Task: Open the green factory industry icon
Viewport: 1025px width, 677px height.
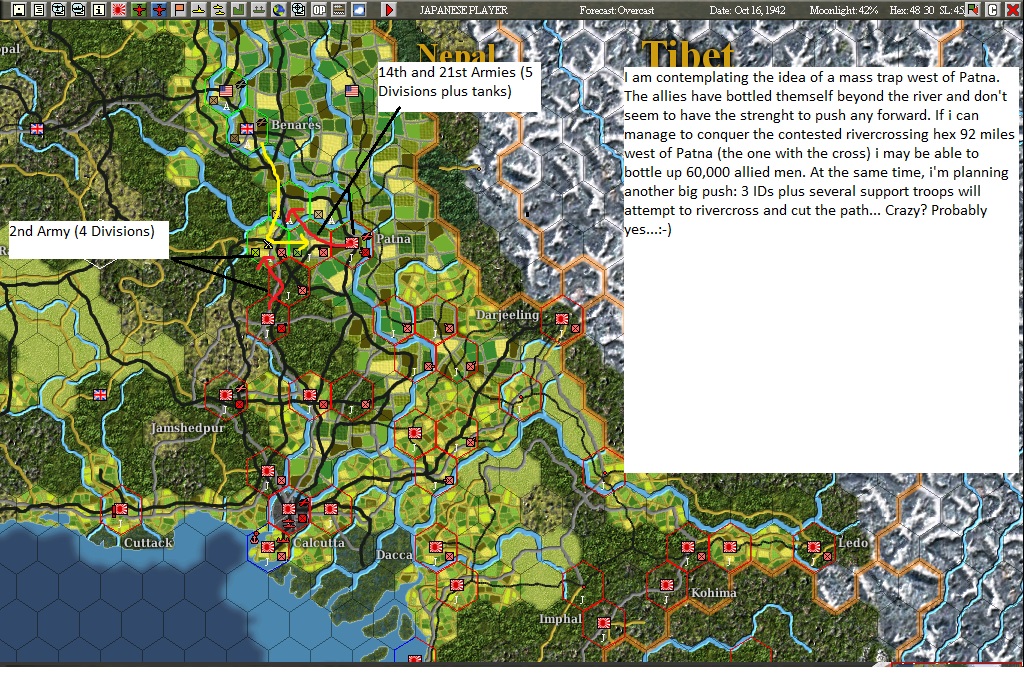Action: [239, 9]
